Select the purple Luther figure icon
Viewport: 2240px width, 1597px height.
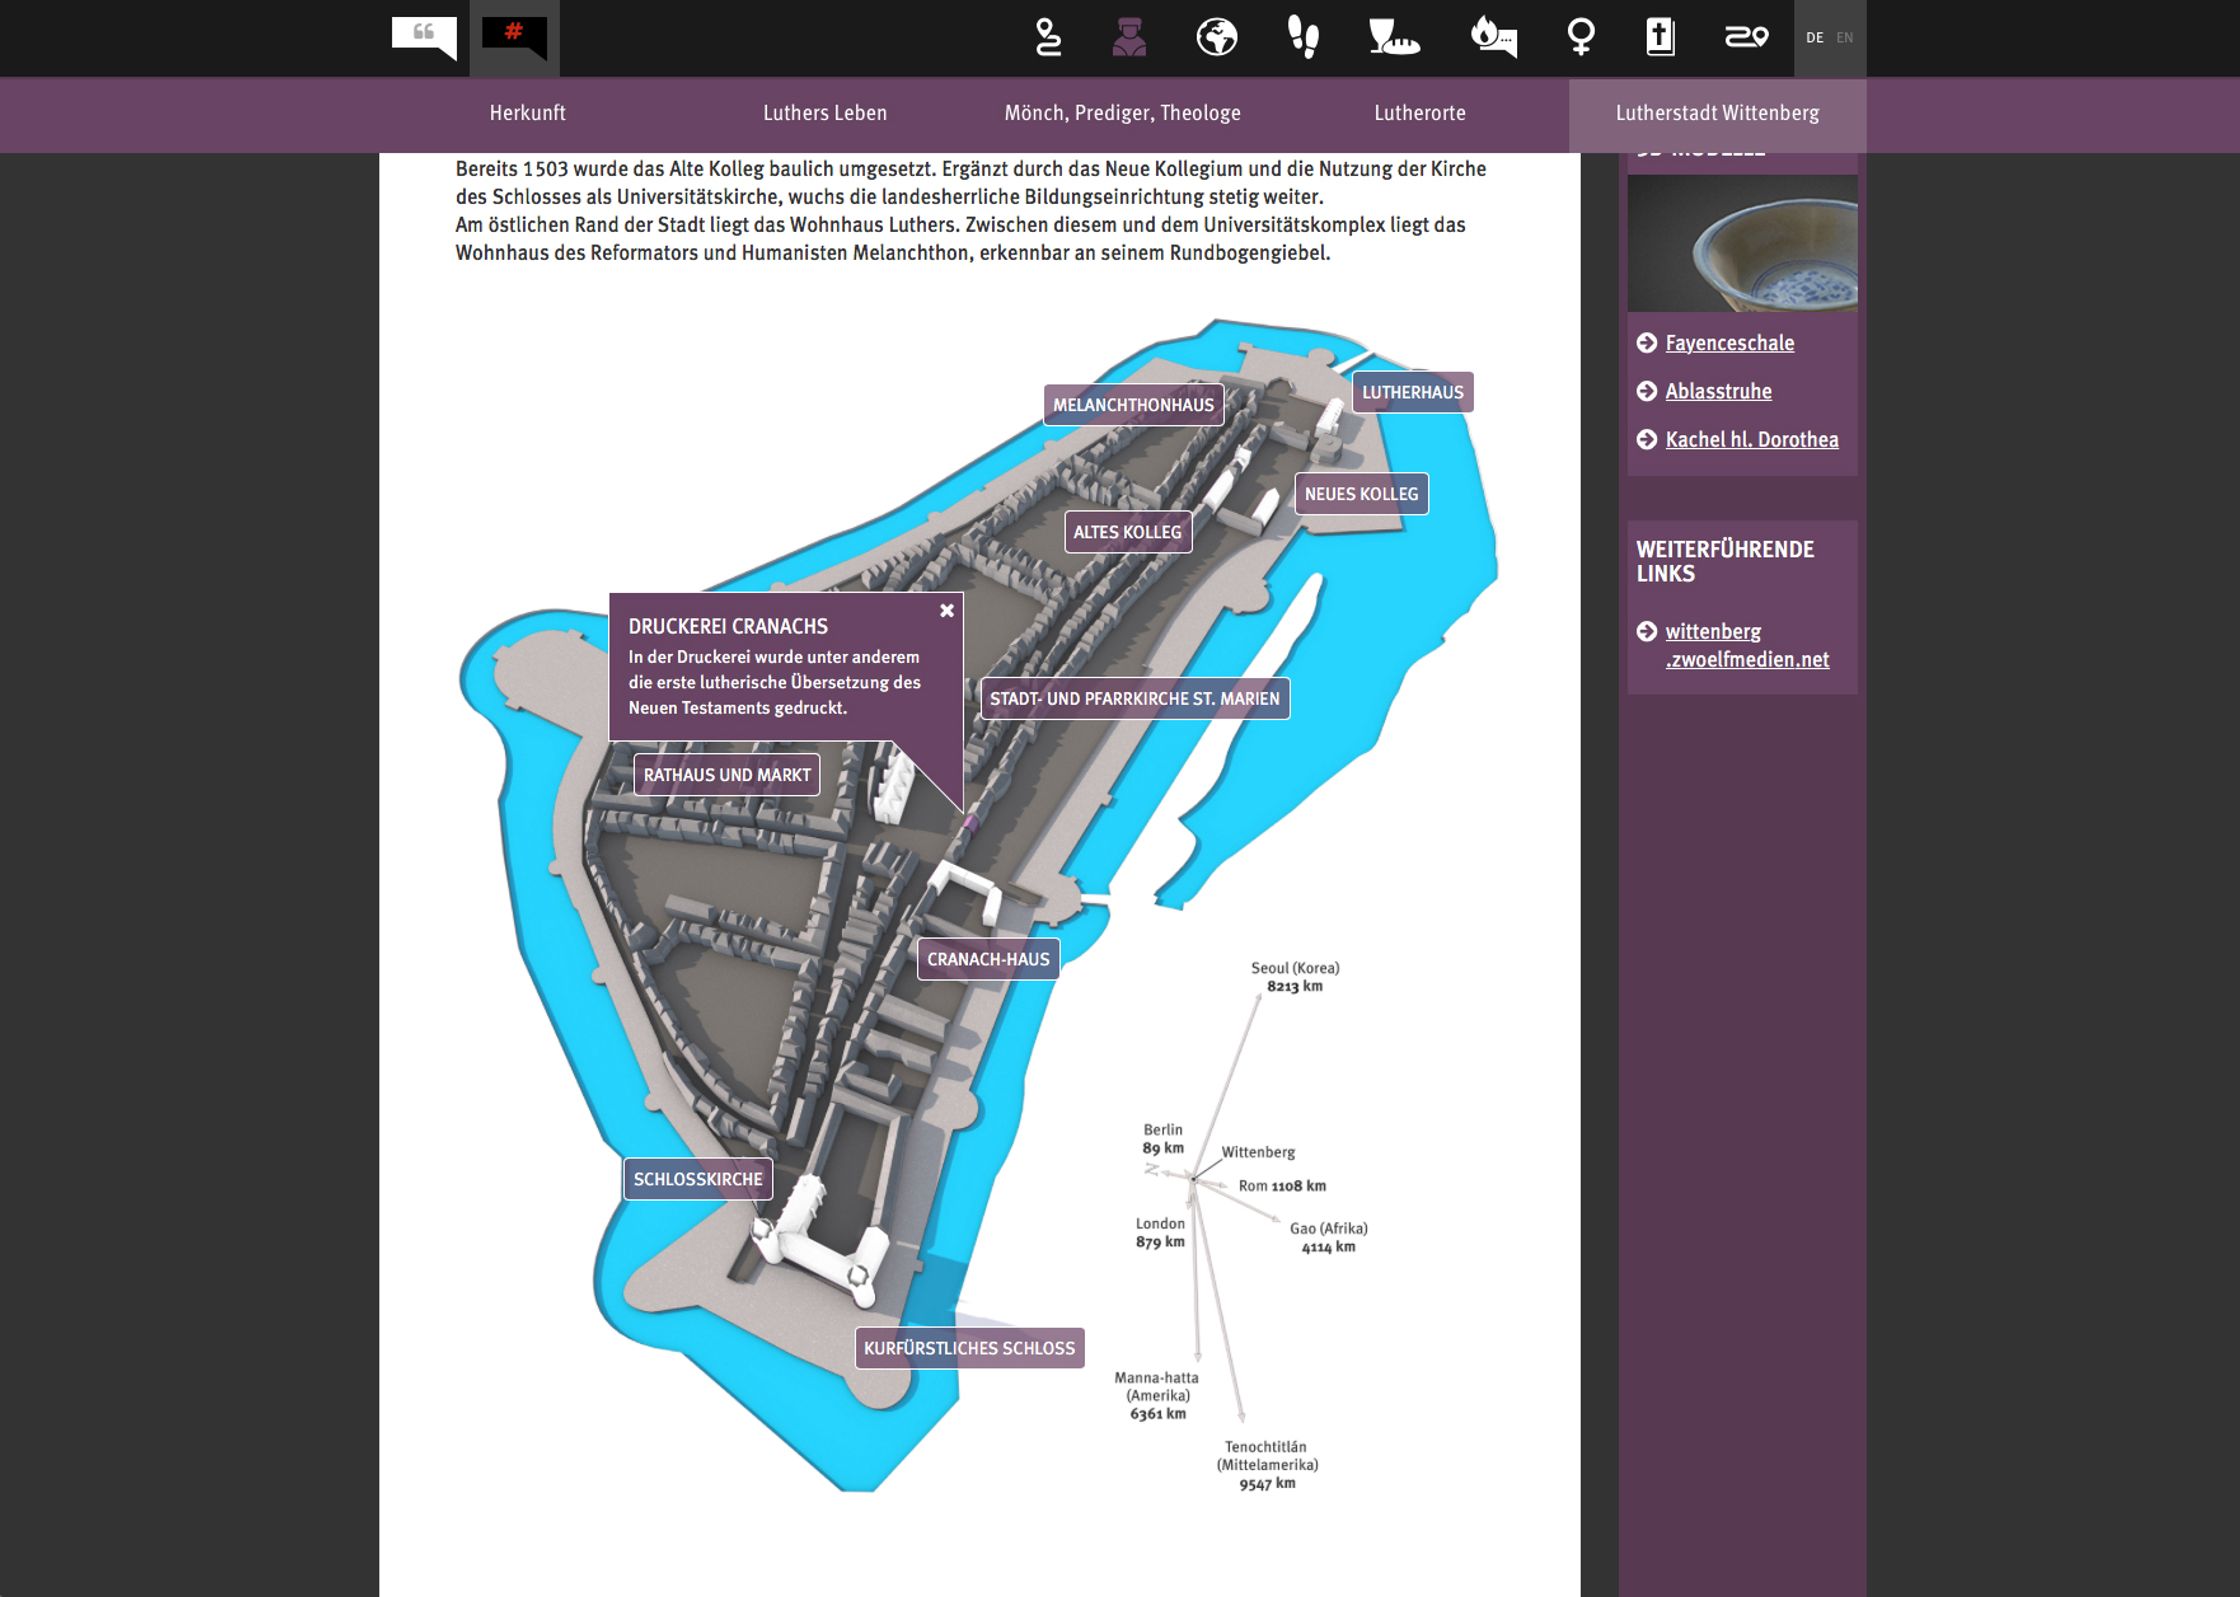pos(1129,38)
